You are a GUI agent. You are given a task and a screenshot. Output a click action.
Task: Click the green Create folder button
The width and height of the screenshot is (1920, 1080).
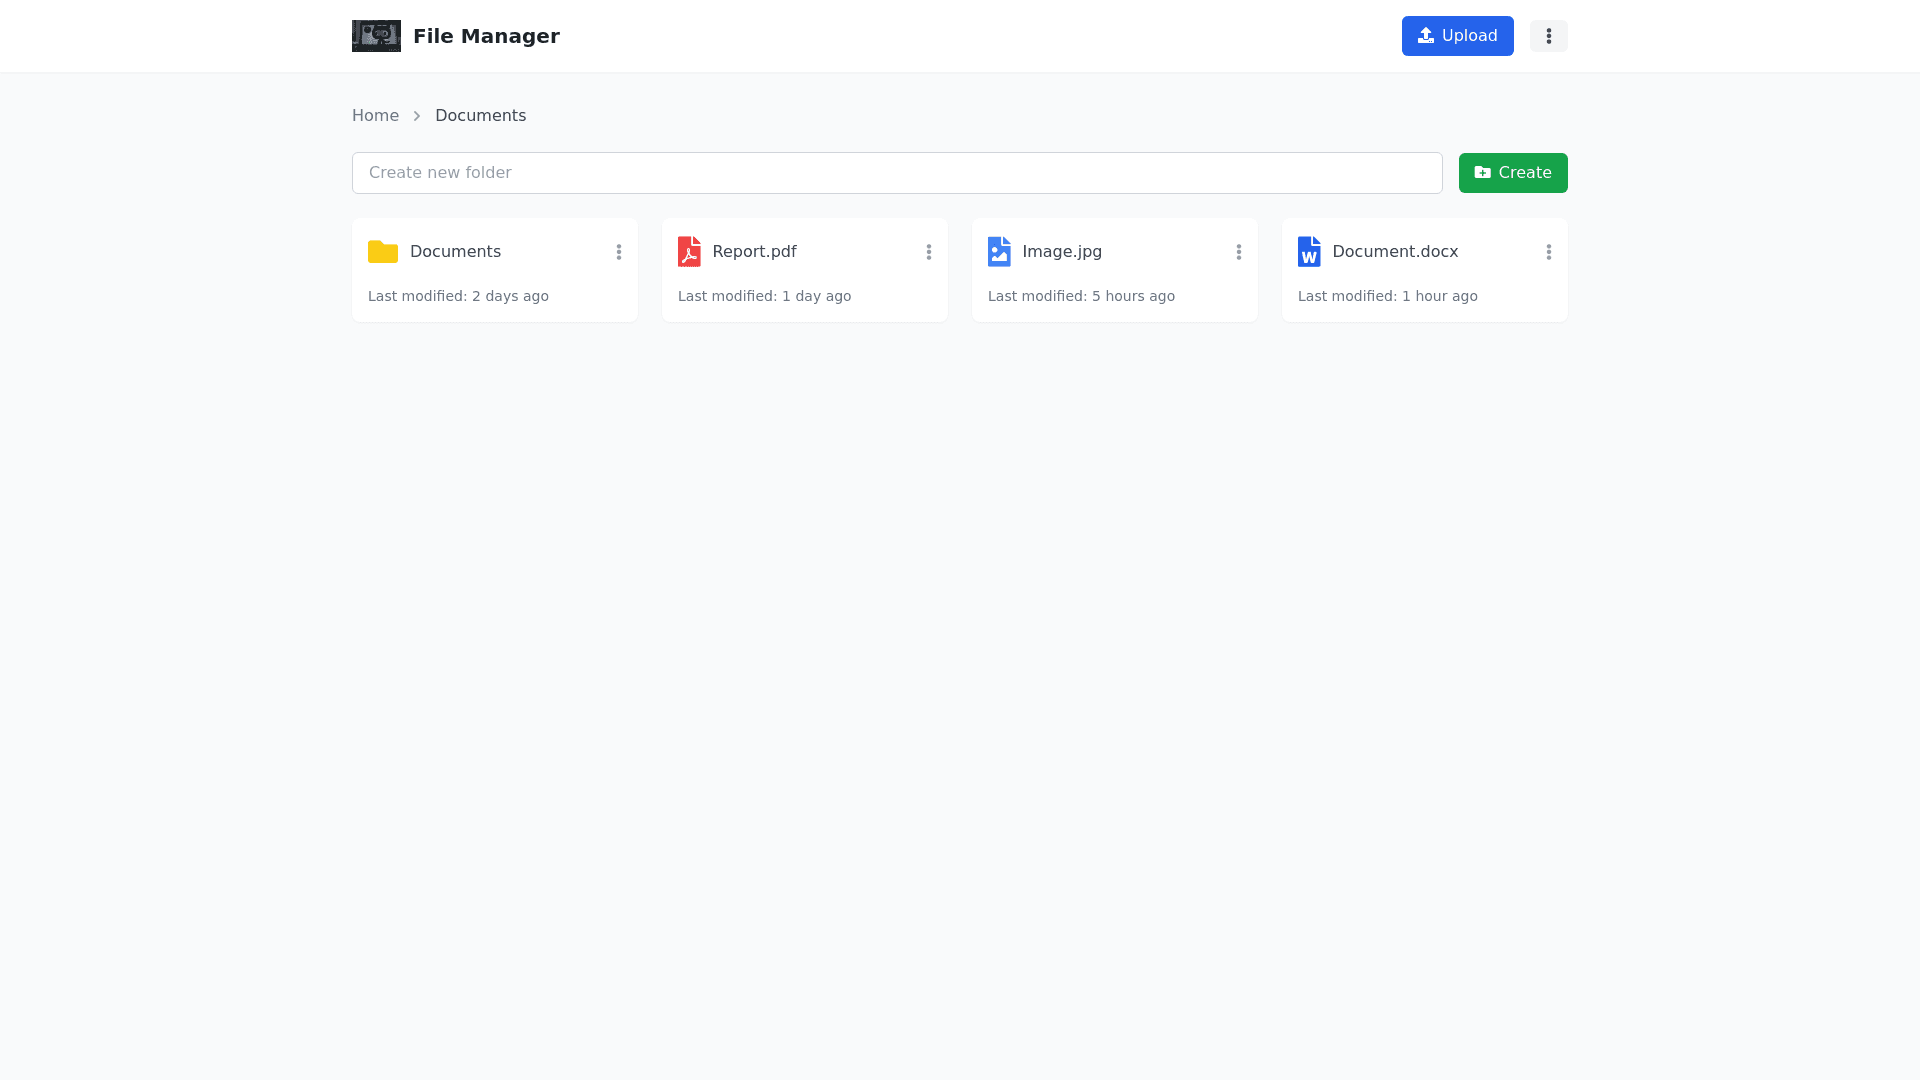click(x=1512, y=173)
